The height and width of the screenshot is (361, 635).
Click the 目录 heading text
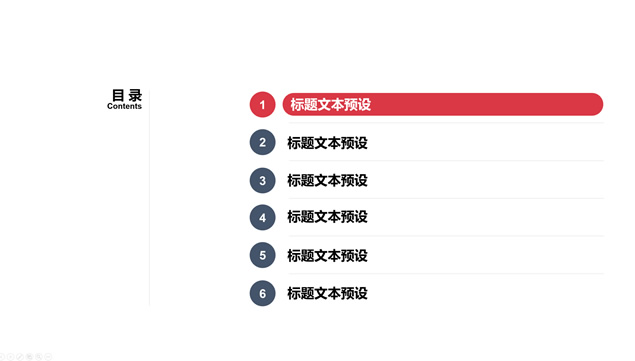pos(127,96)
